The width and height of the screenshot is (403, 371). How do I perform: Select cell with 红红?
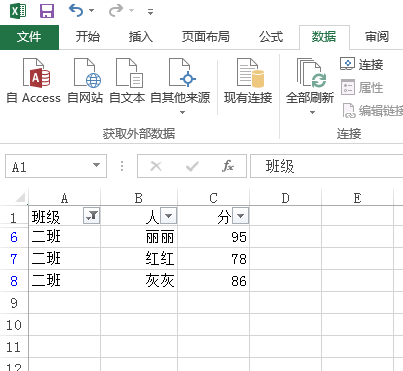click(139, 259)
